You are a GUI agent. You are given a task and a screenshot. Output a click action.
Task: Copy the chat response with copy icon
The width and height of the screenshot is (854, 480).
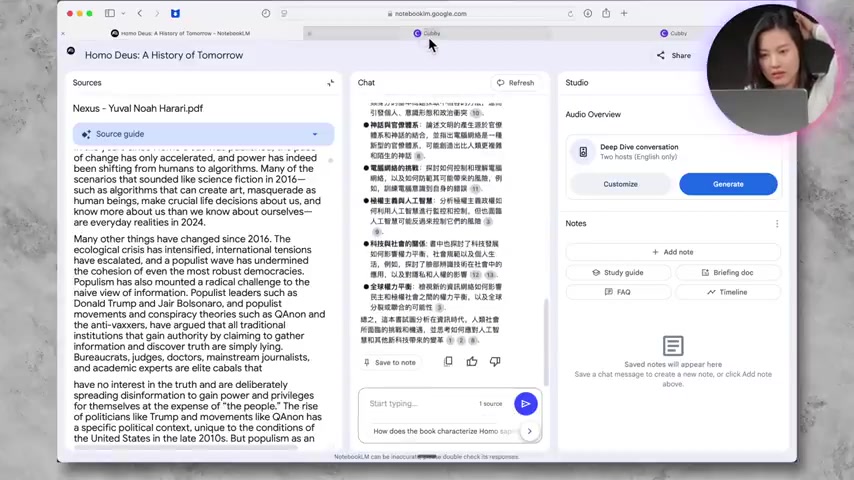tap(448, 361)
